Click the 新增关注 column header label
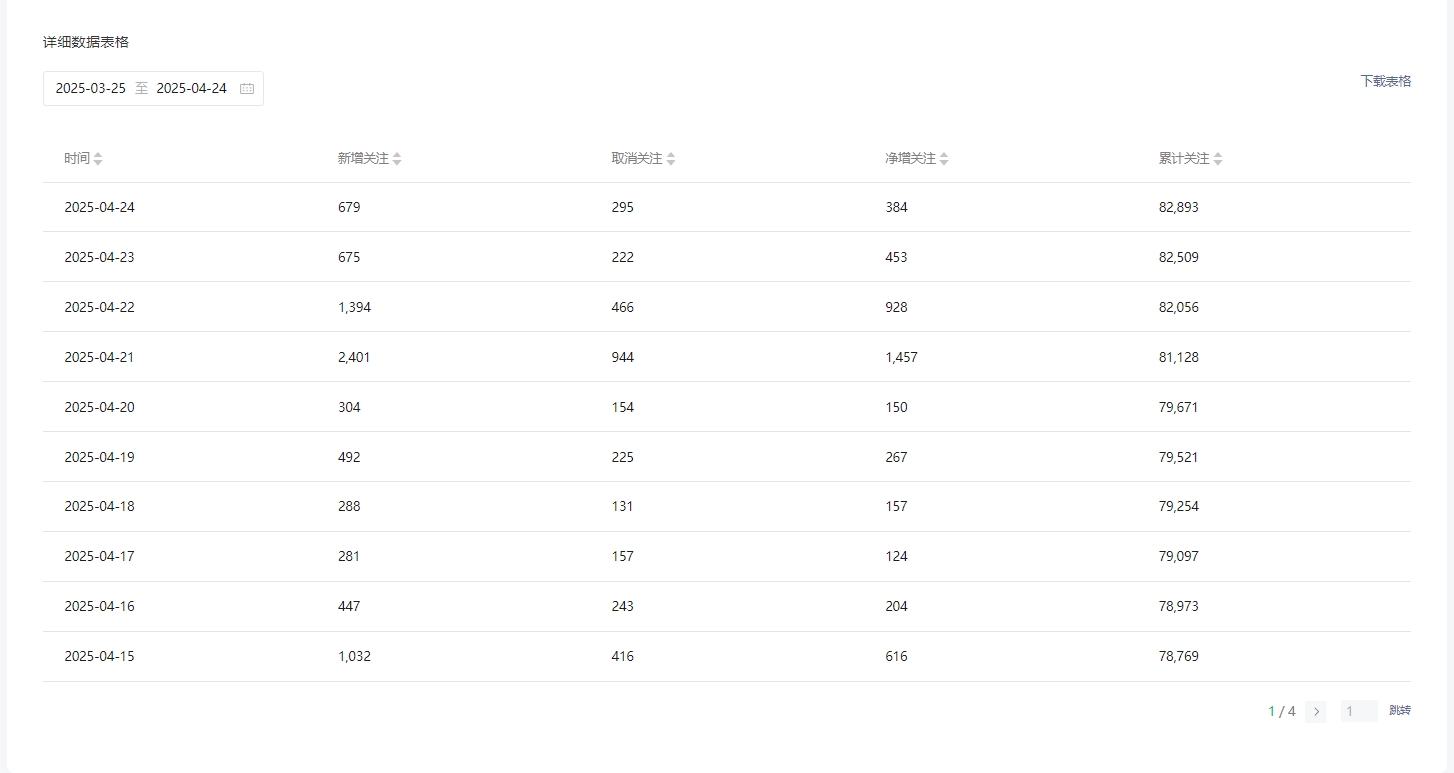1454x773 pixels. pos(363,158)
